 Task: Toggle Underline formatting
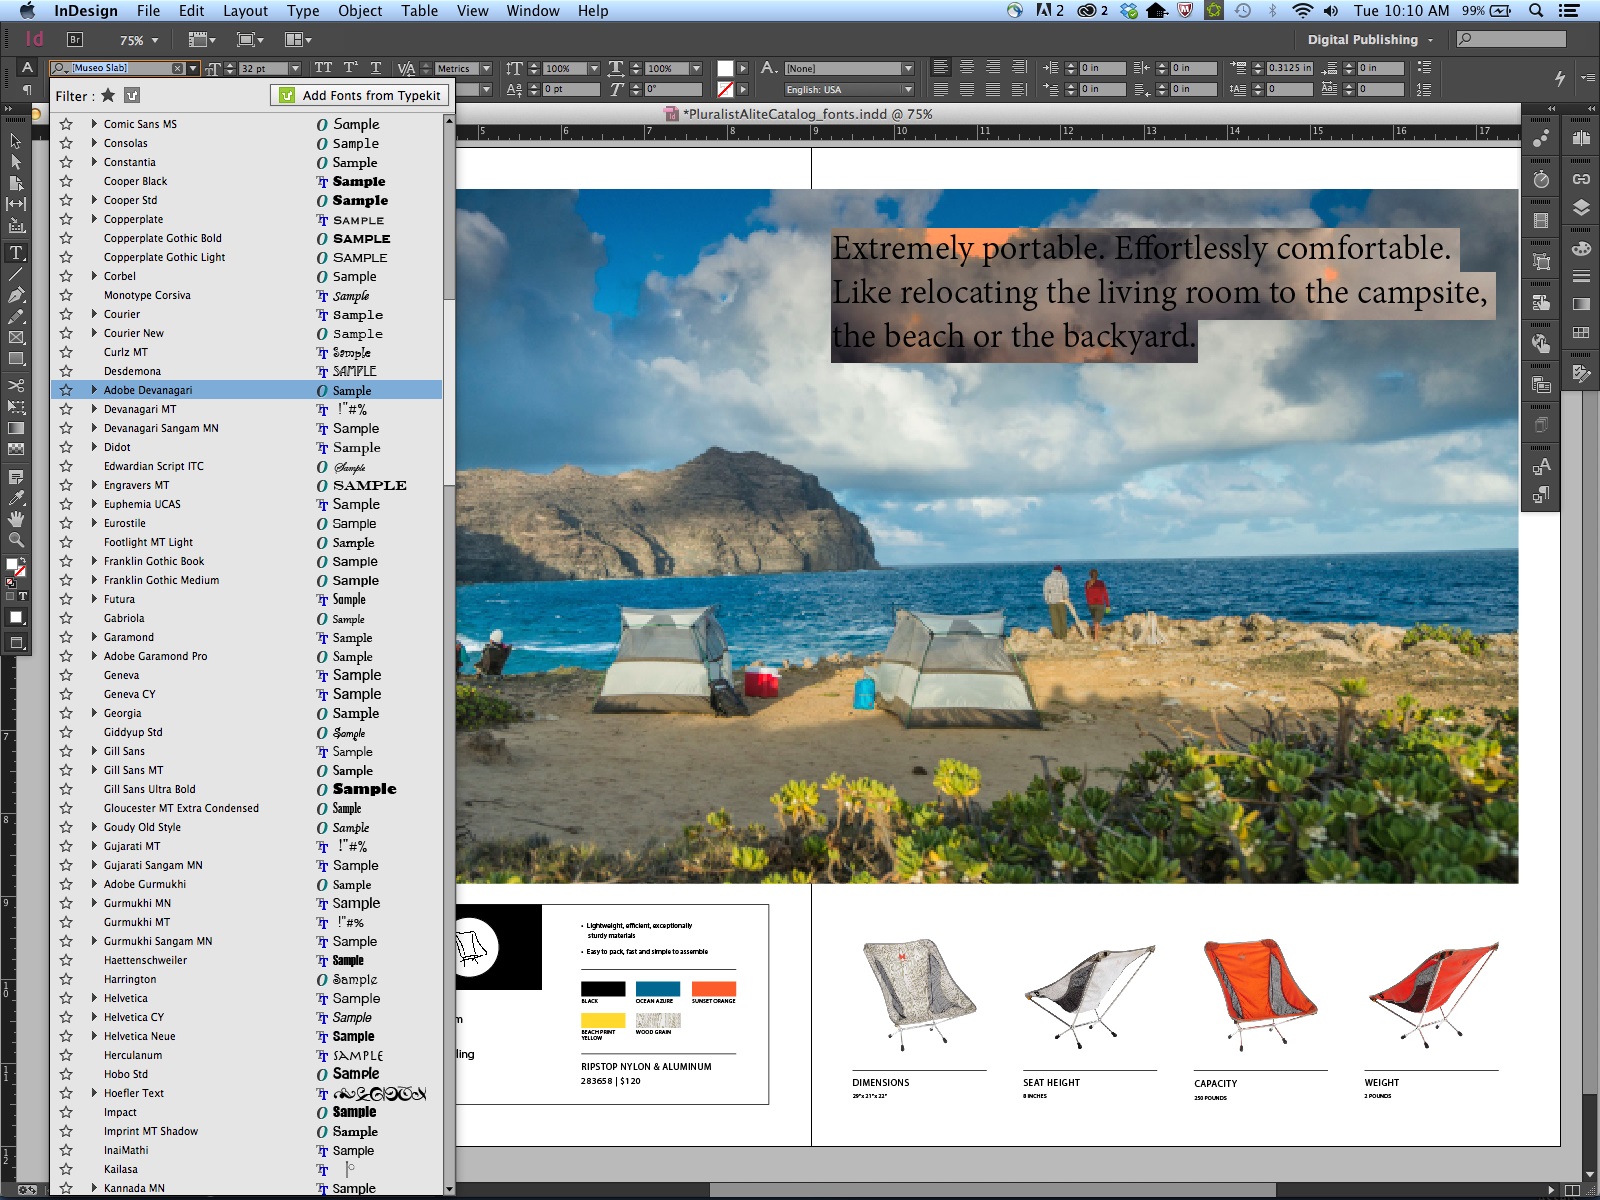(x=376, y=68)
